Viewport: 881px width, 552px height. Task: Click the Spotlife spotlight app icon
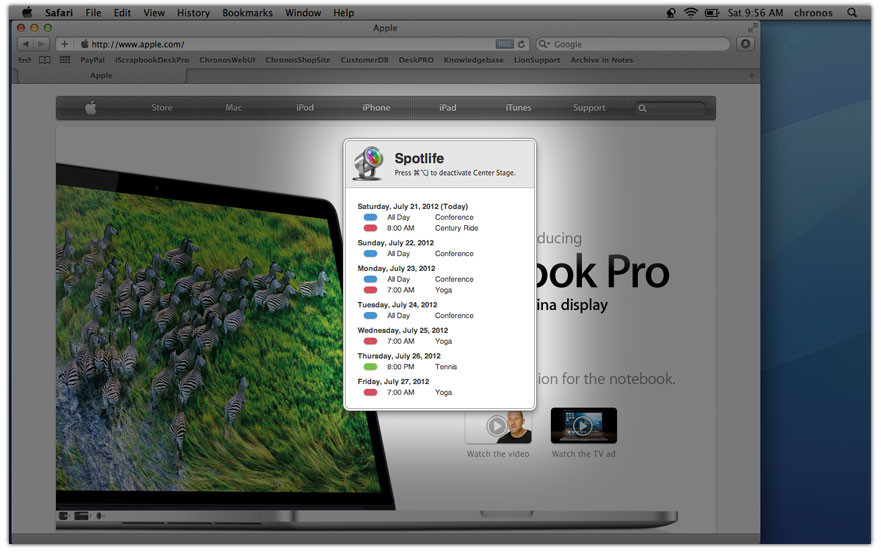[x=369, y=163]
